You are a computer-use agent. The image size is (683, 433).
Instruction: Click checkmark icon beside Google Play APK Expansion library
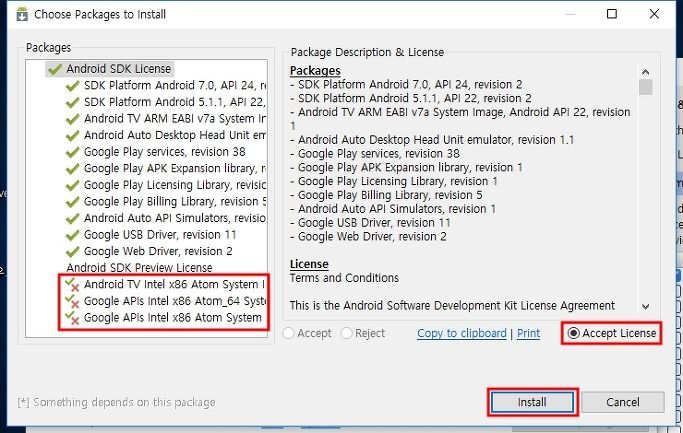coord(72,169)
